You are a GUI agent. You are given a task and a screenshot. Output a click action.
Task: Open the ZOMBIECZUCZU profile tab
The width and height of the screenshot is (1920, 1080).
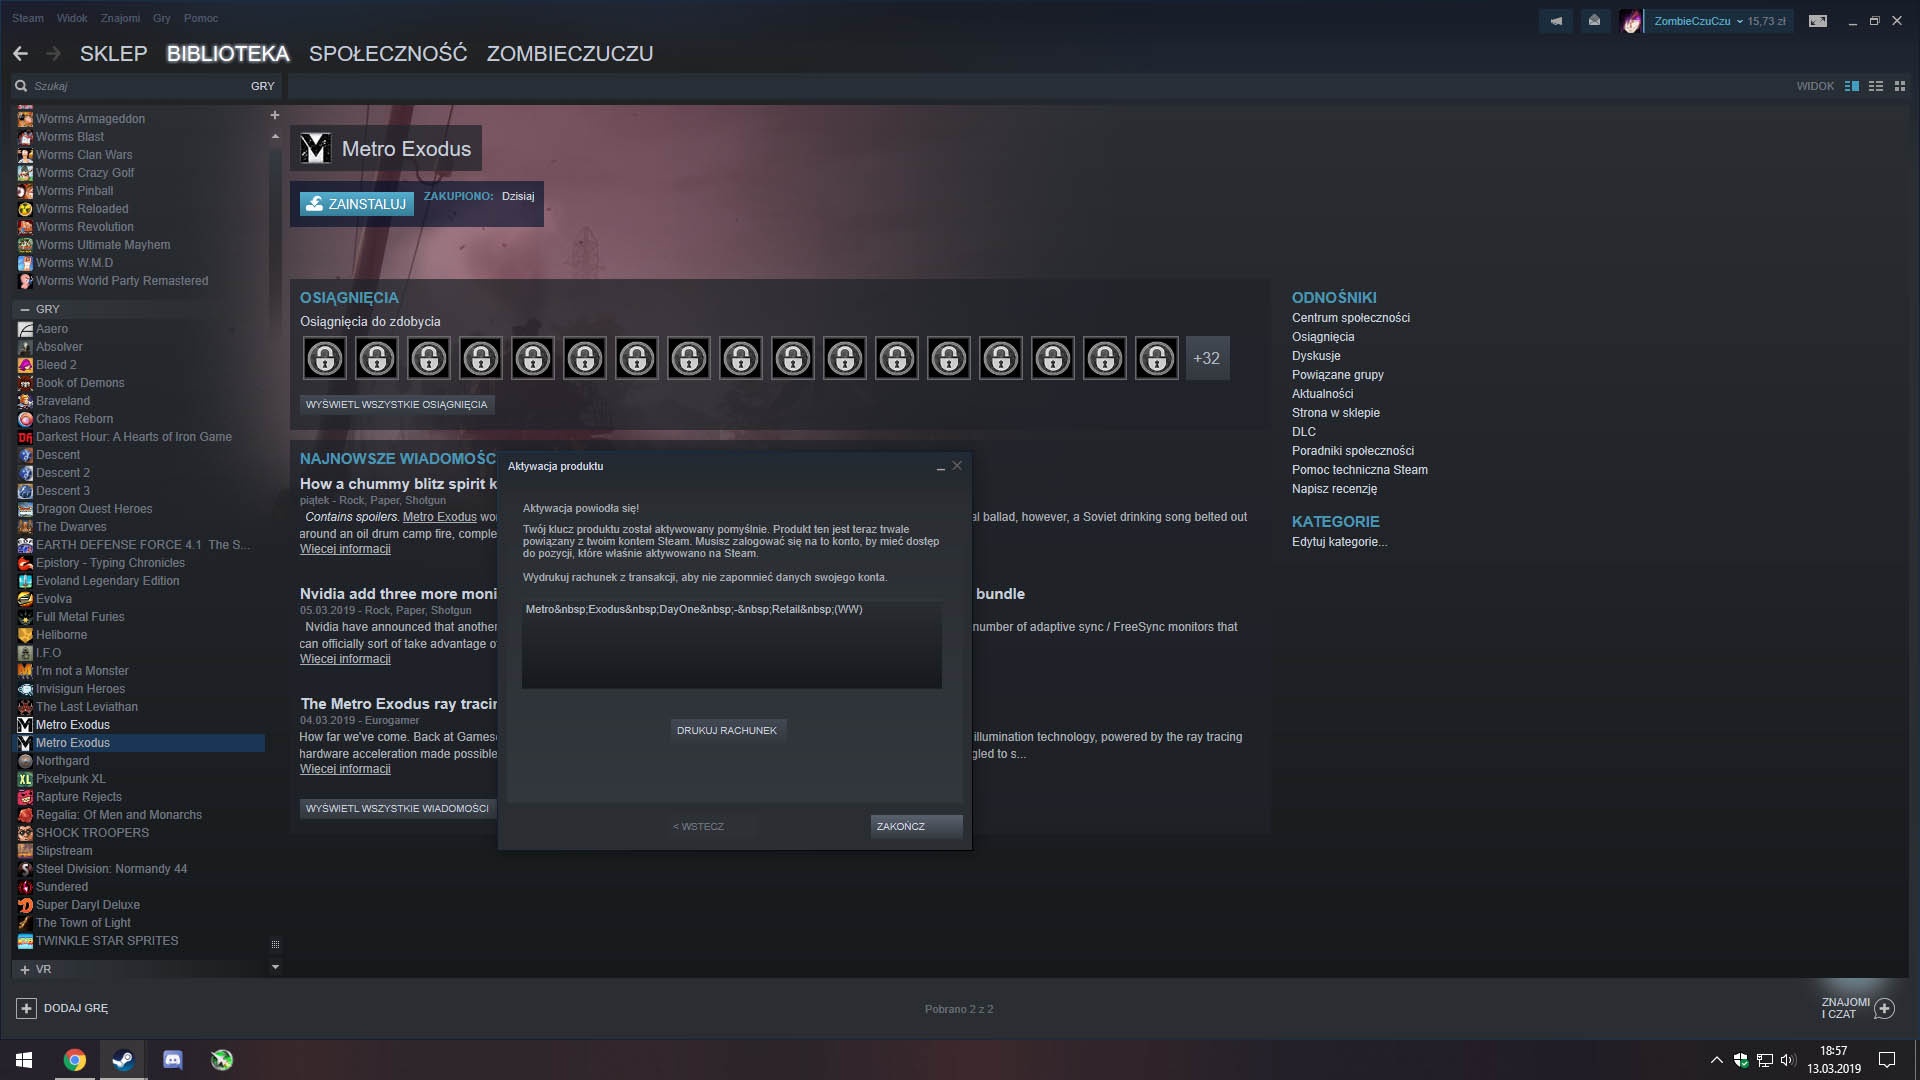570,54
